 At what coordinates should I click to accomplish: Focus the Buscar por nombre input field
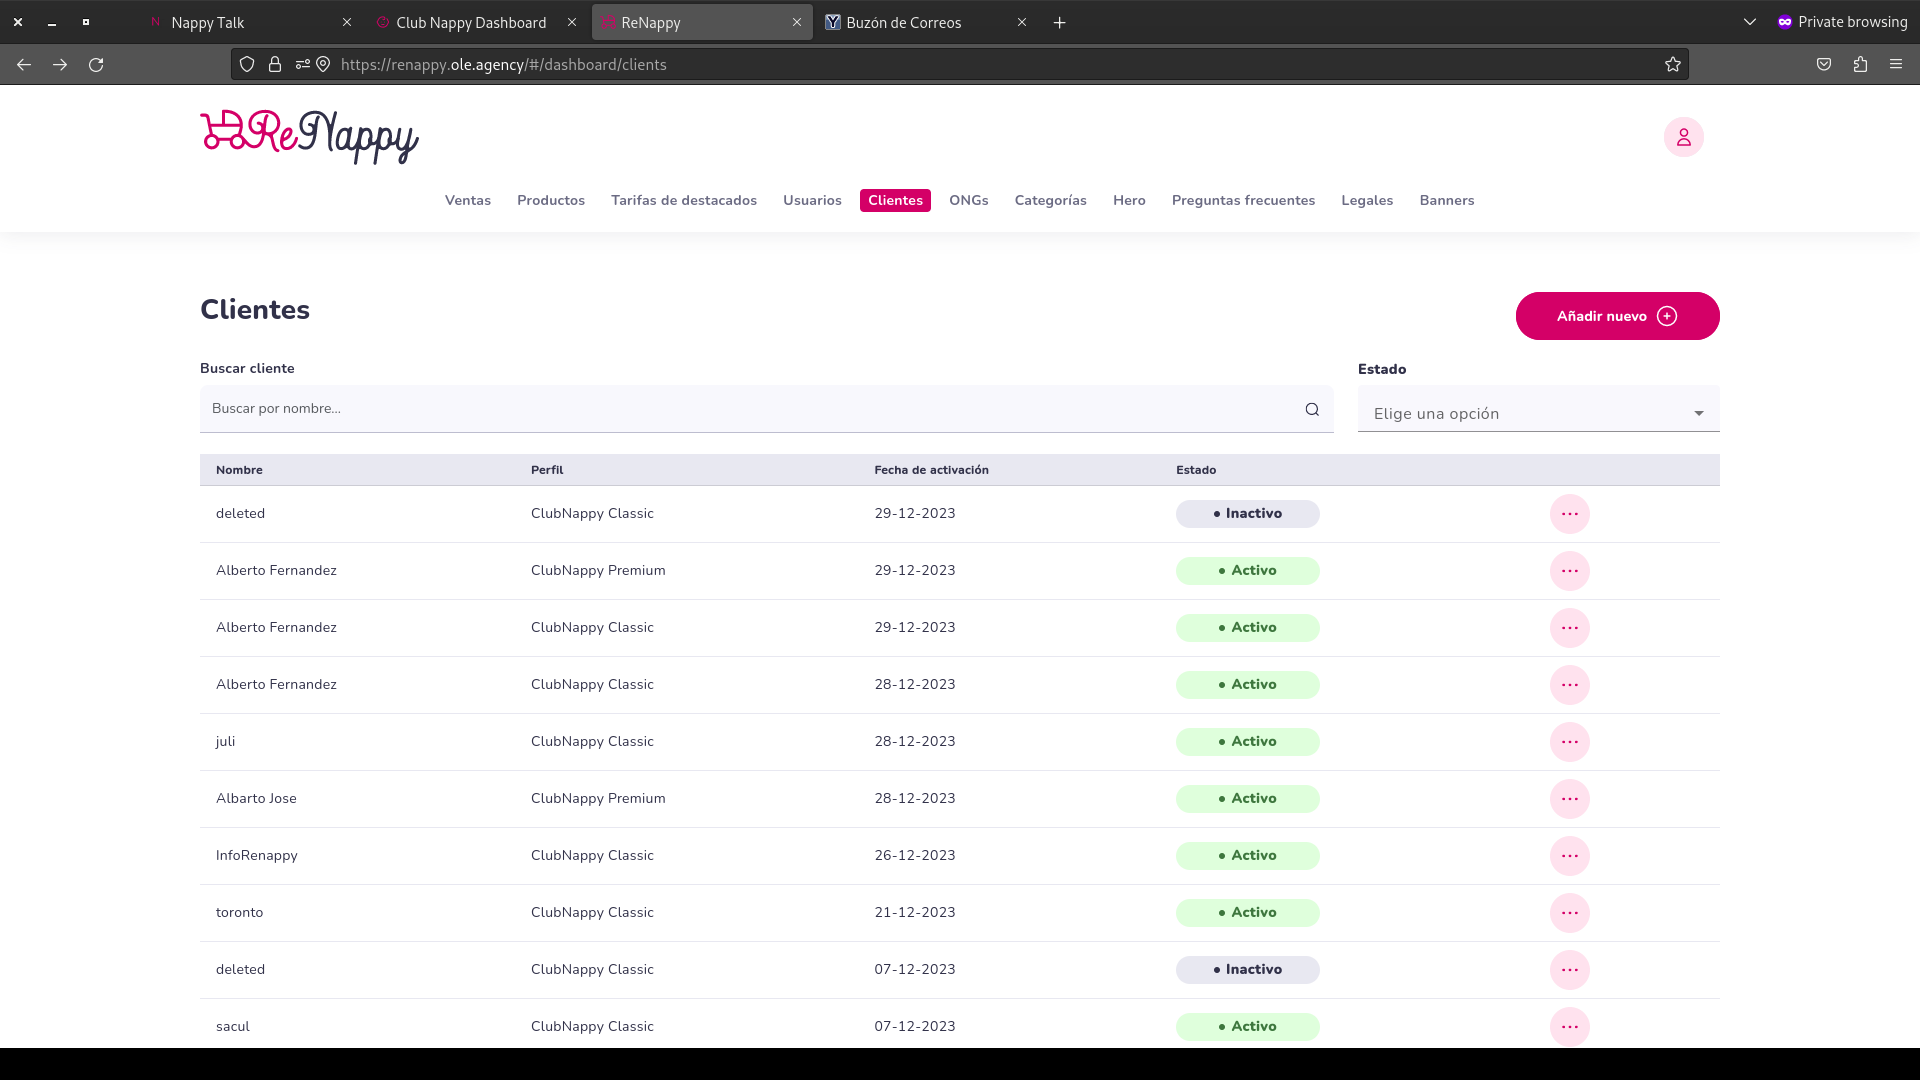(750, 409)
